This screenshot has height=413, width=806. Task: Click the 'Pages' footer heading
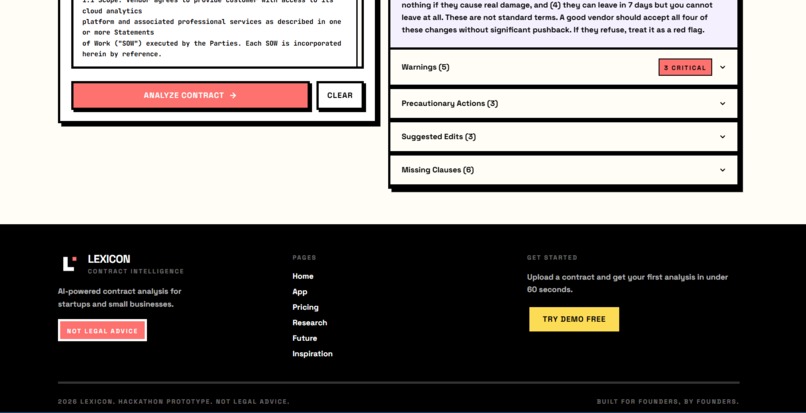304,257
